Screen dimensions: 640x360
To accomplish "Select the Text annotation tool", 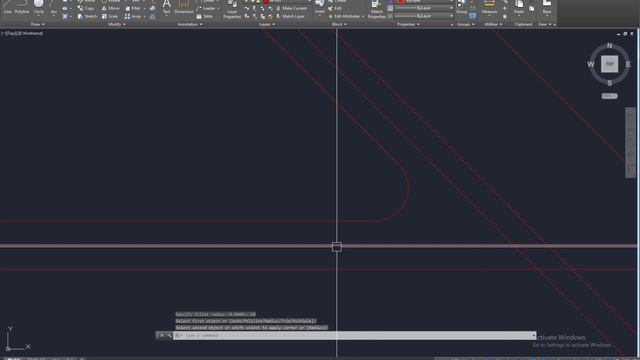I will 167,7.
